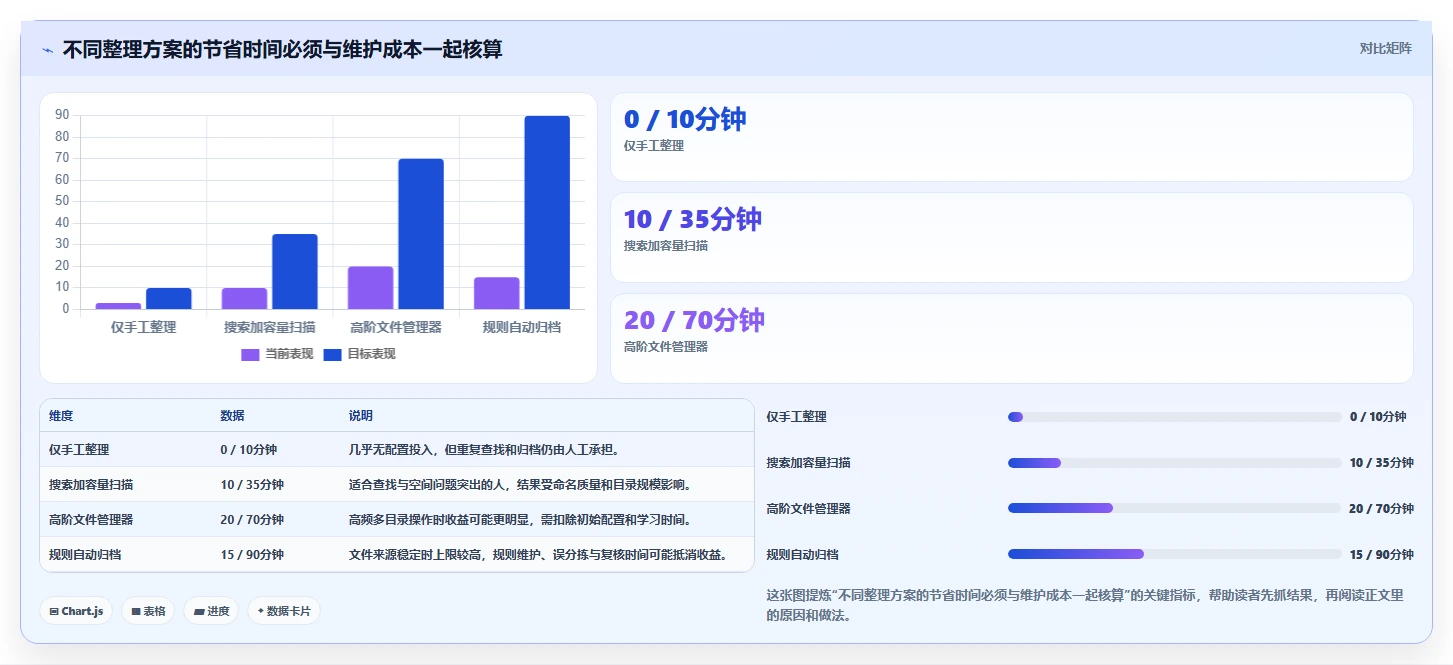Click the purple 当前表现 bar for 高阶文件管理器
Image resolution: width=1453 pixels, height=665 pixels.
370,288
